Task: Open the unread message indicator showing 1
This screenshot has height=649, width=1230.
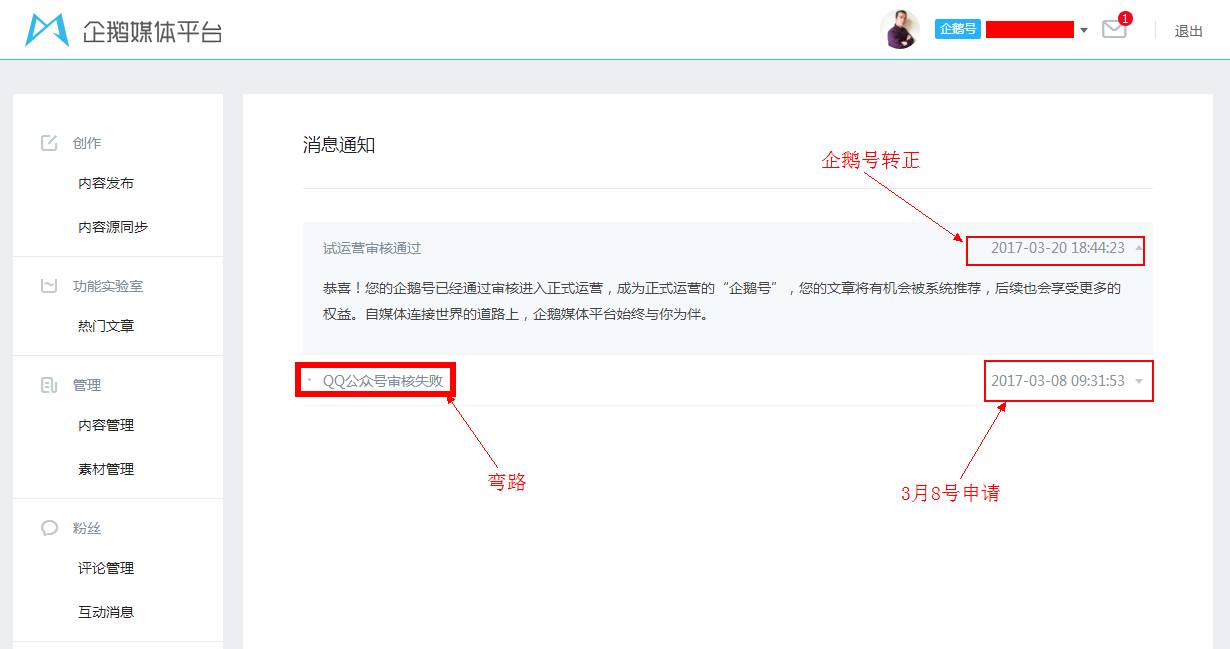Action: click(1125, 17)
